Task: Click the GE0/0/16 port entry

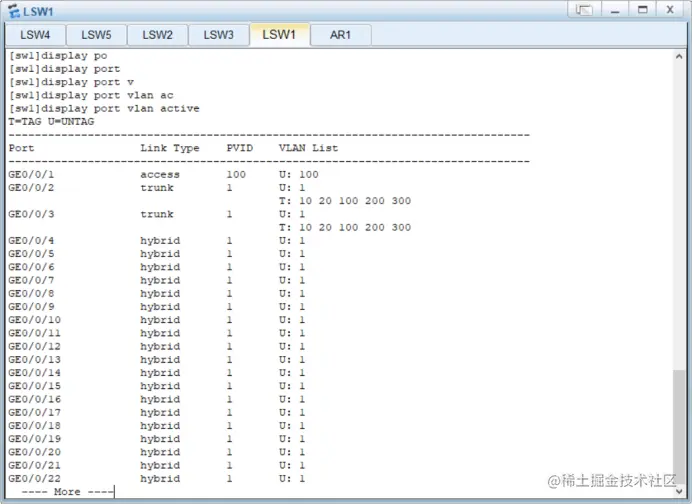Action: pyautogui.click(x=34, y=400)
